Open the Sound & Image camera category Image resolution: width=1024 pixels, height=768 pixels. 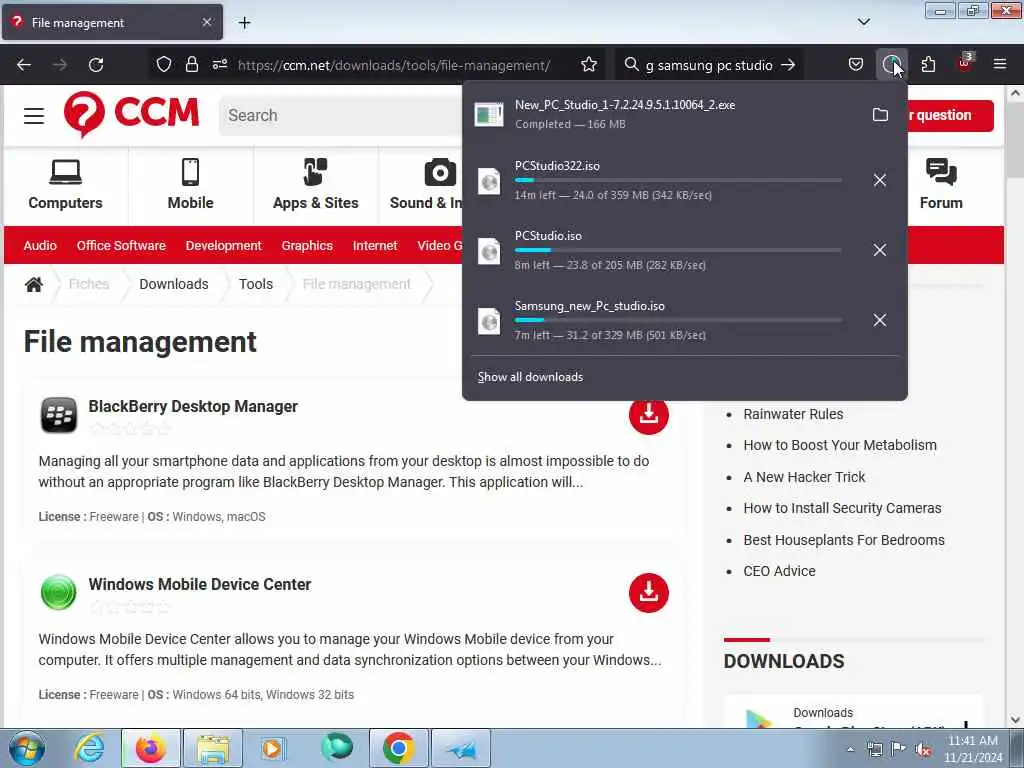(x=425, y=185)
